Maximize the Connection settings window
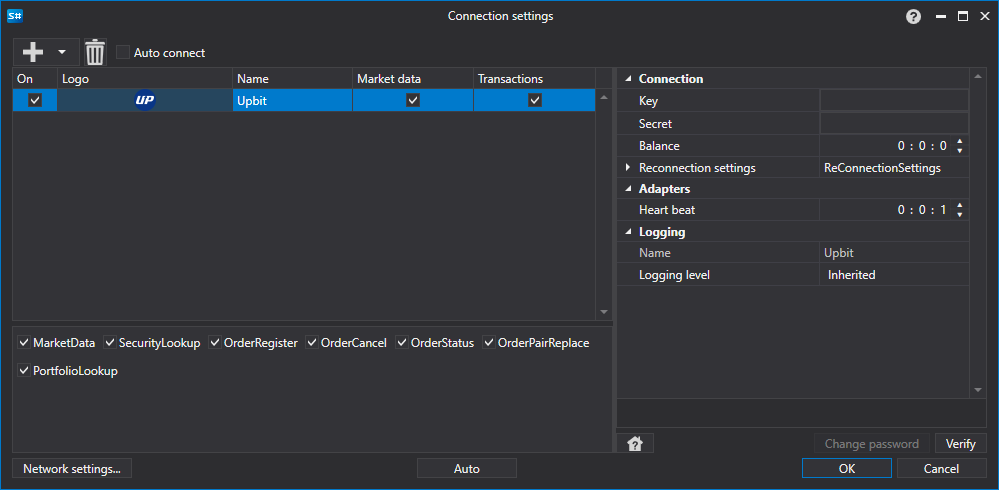Screen dimensions: 999x490 tap(963, 17)
